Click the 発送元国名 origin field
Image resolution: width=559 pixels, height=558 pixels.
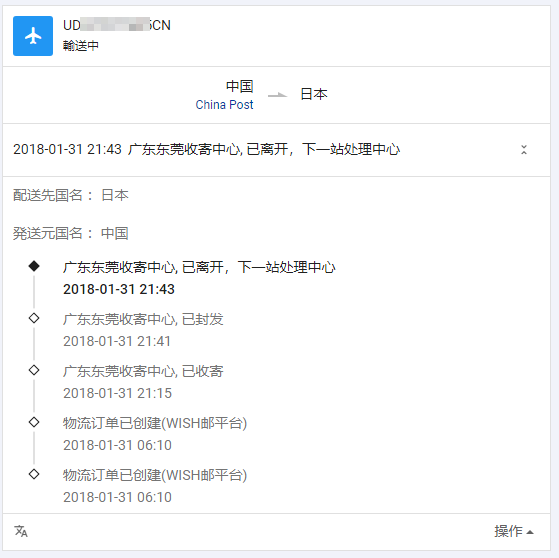pos(71,234)
